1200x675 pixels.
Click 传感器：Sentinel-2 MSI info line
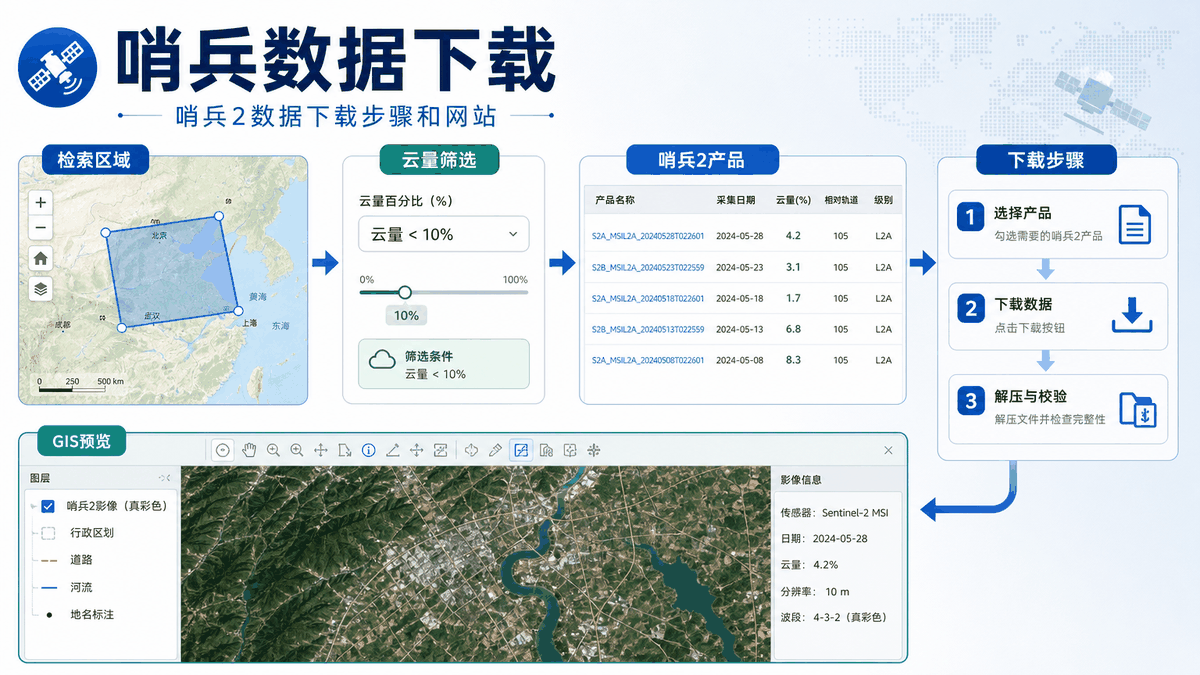pos(834,513)
